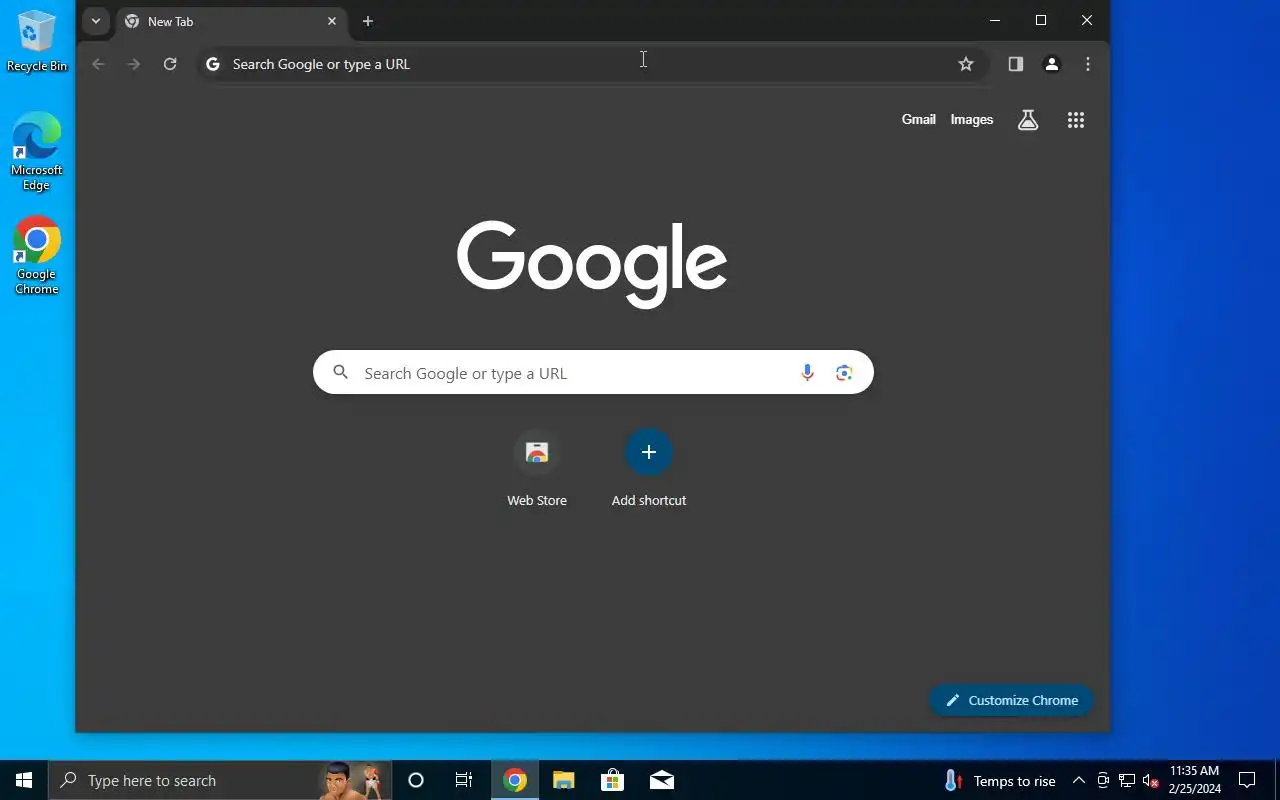The image size is (1280, 800).
Task: Open the Web Store shortcut
Action: click(537, 470)
